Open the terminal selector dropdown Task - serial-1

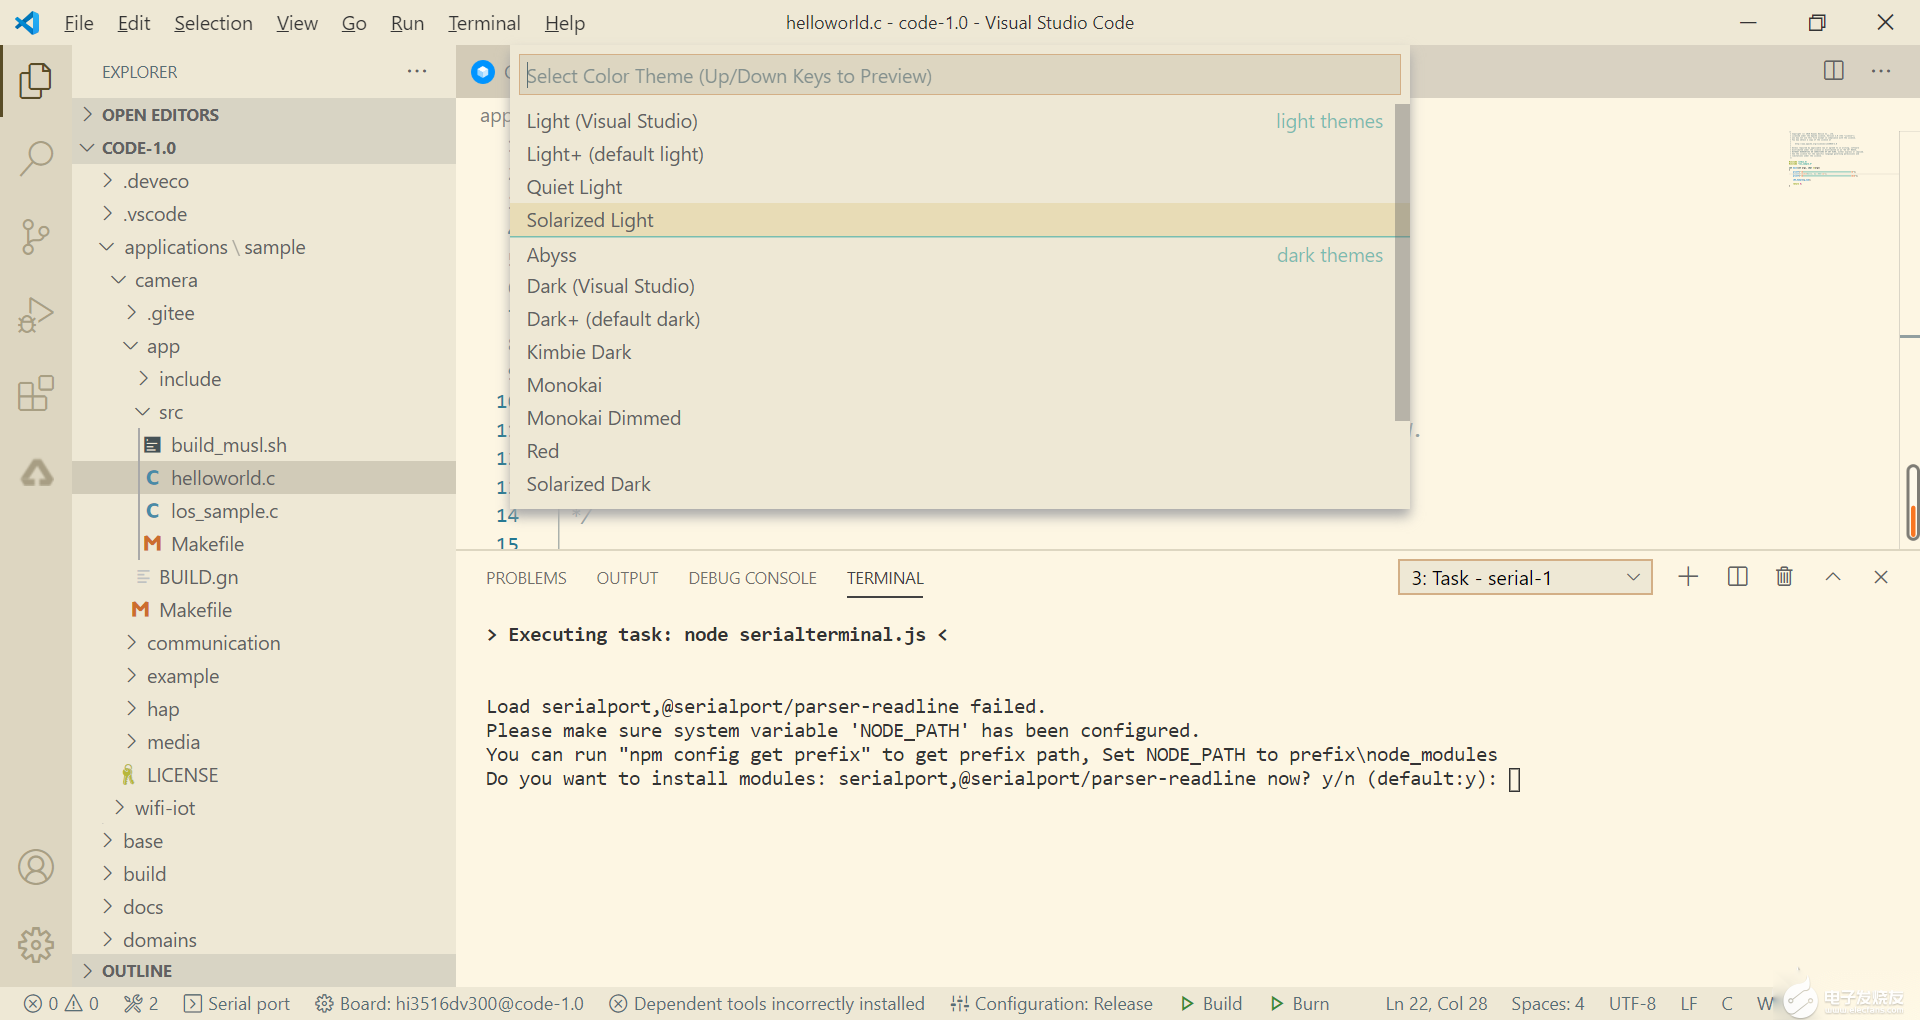(1525, 577)
